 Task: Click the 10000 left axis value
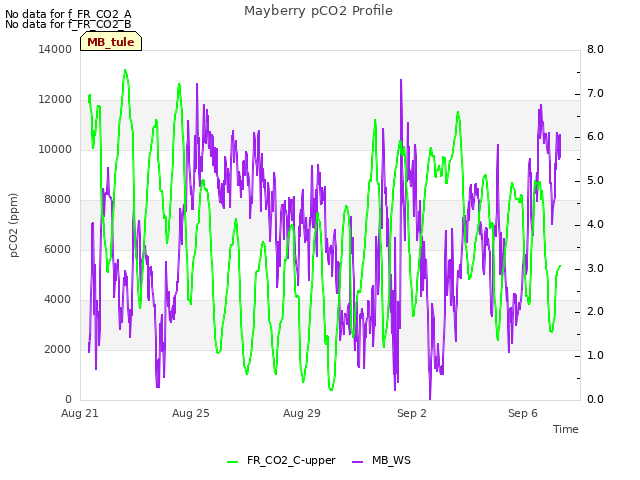55,150
